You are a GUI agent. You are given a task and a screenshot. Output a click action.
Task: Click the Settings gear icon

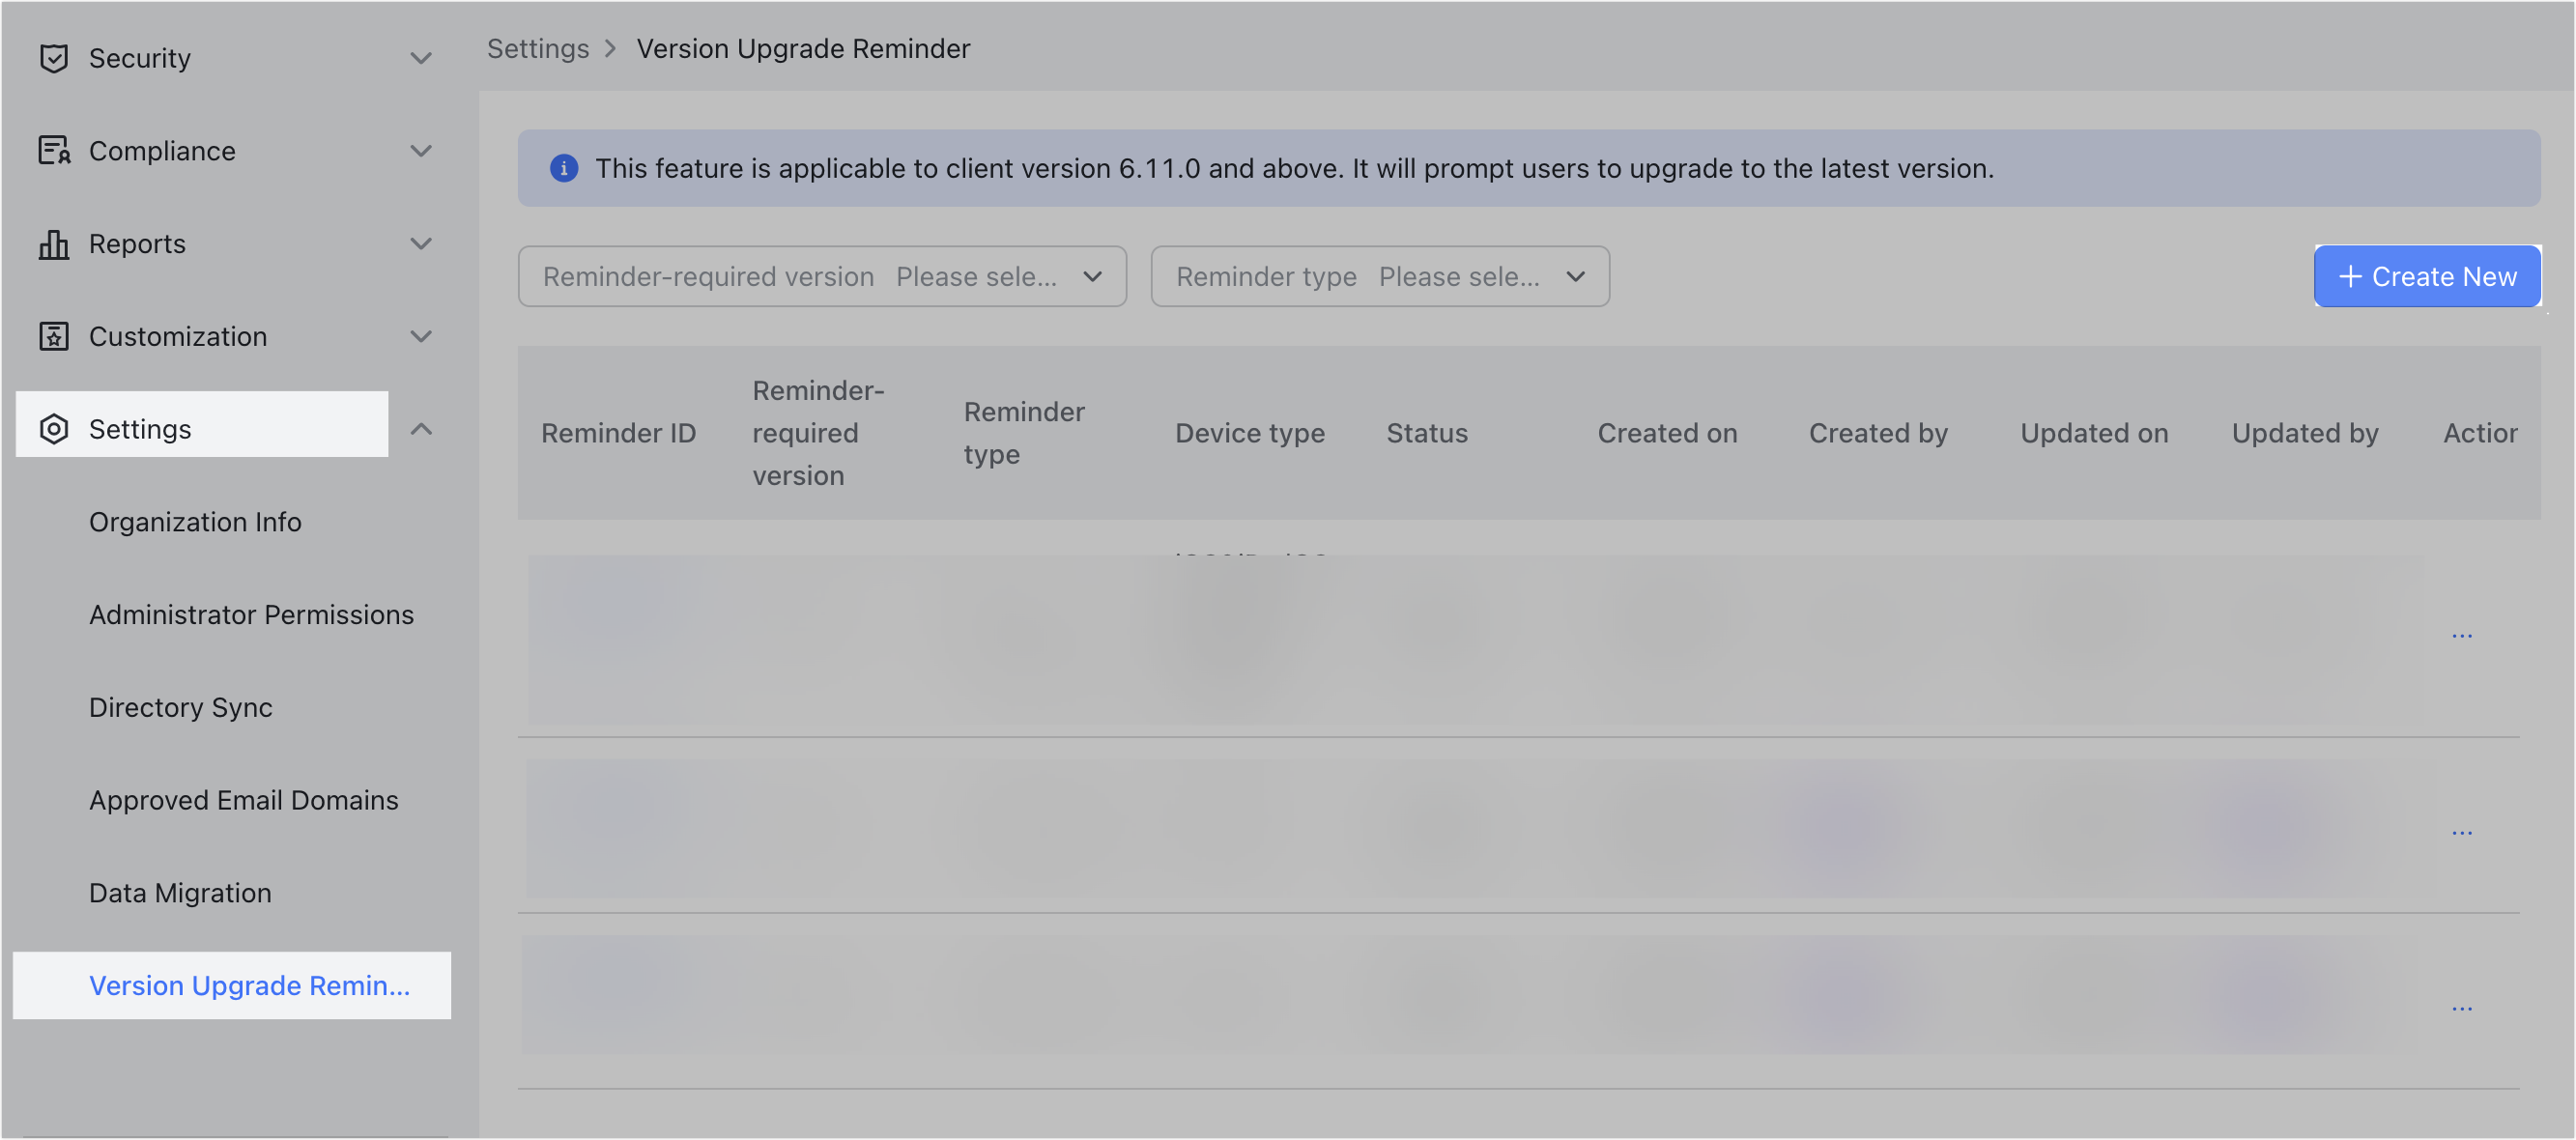[54, 428]
